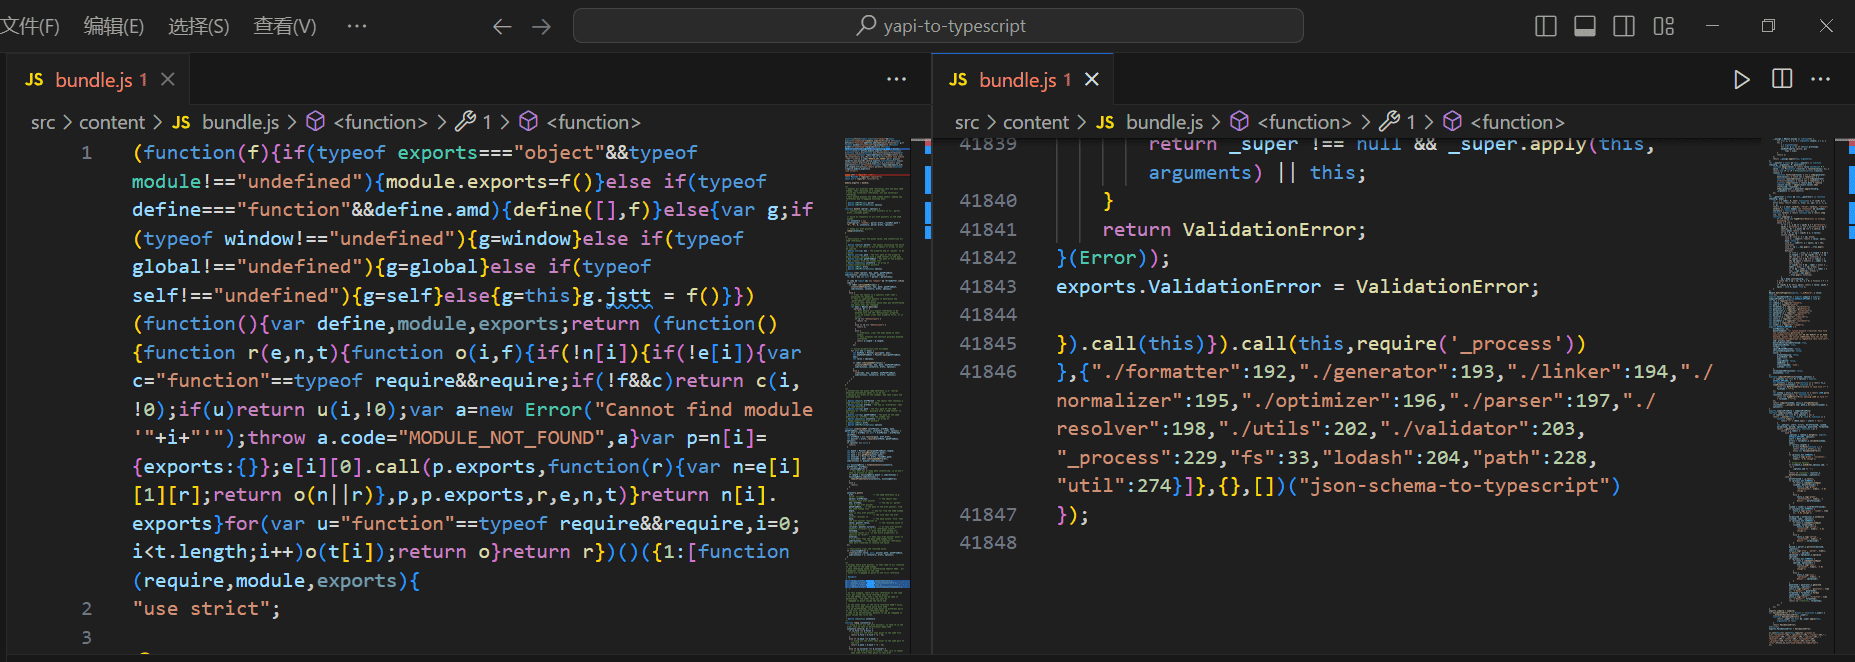This screenshot has height=662, width=1855.
Task: Toggle the bottom panel visibility
Action: pos(1584,26)
